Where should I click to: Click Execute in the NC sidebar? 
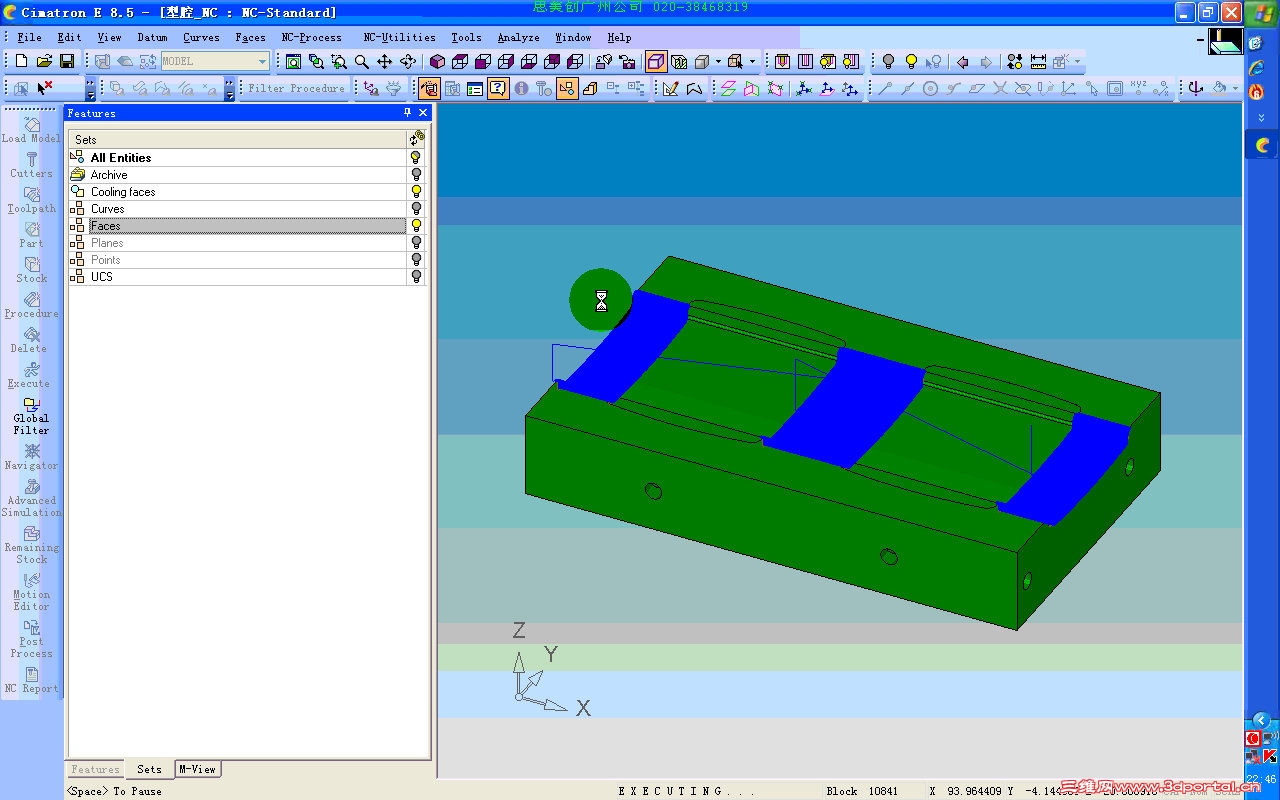pyautogui.click(x=31, y=376)
